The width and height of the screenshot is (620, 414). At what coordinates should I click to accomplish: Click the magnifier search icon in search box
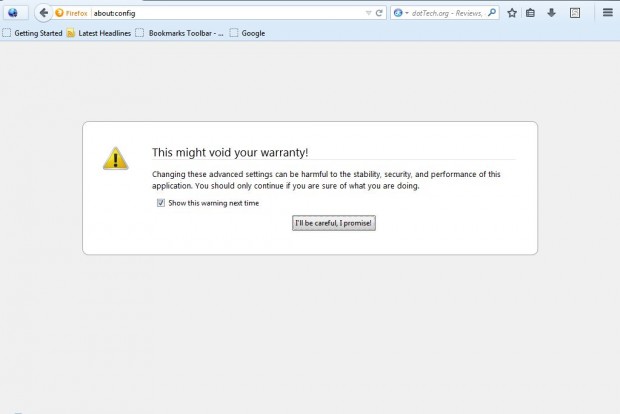tap(492, 13)
